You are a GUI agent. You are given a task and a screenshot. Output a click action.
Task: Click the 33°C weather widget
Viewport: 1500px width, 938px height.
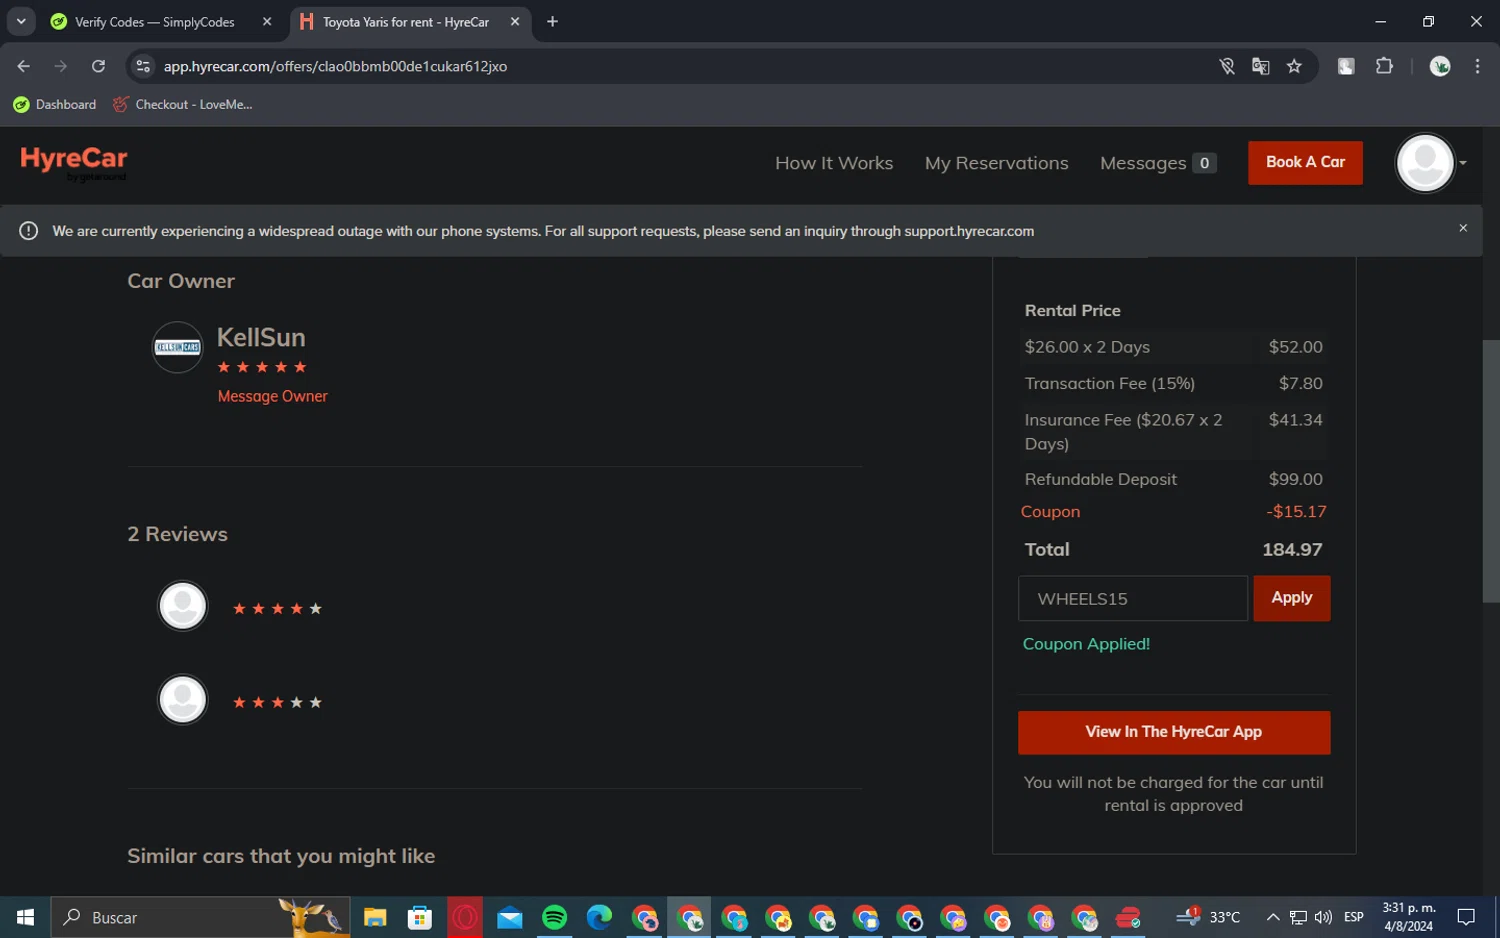click(x=1210, y=917)
